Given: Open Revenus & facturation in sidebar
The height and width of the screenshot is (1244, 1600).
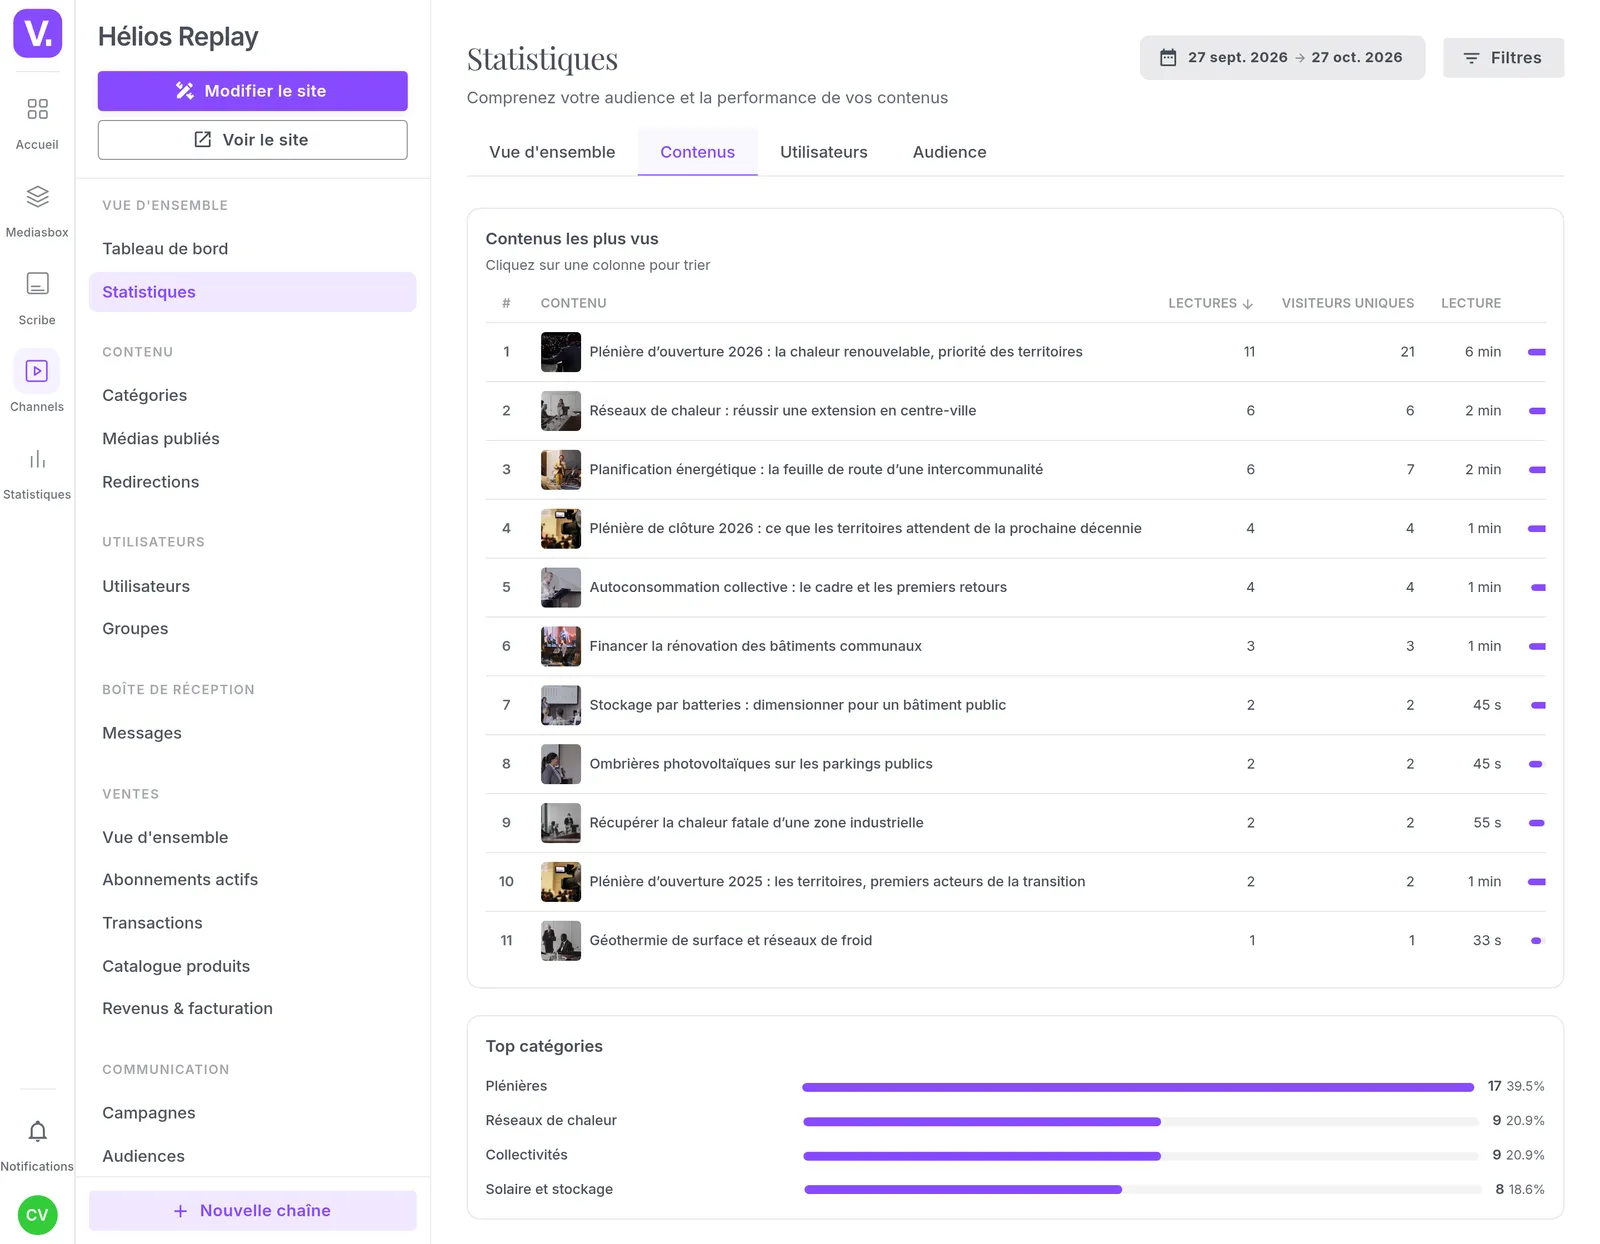Looking at the screenshot, I should pyautogui.click(x=252, y=1008).
